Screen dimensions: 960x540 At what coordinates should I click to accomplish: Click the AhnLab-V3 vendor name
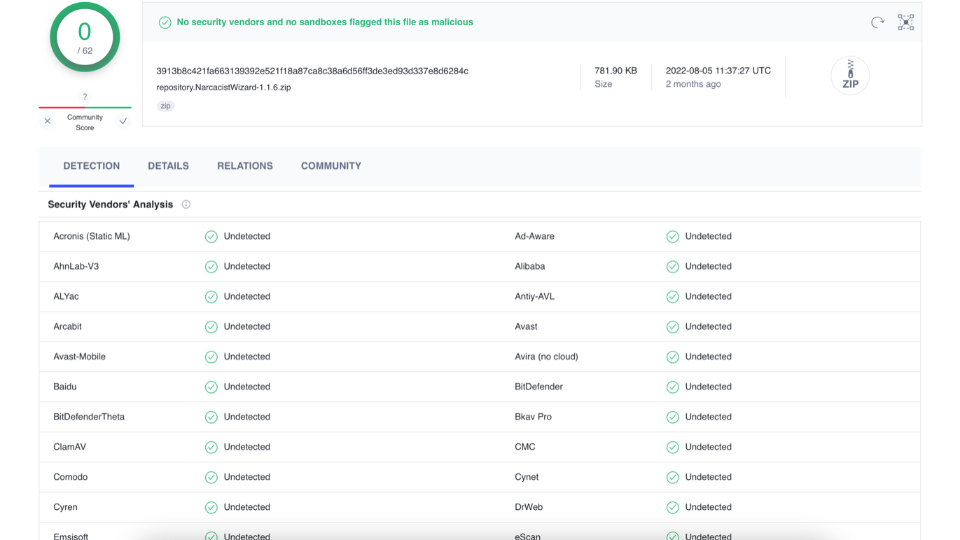coord(76,266)
